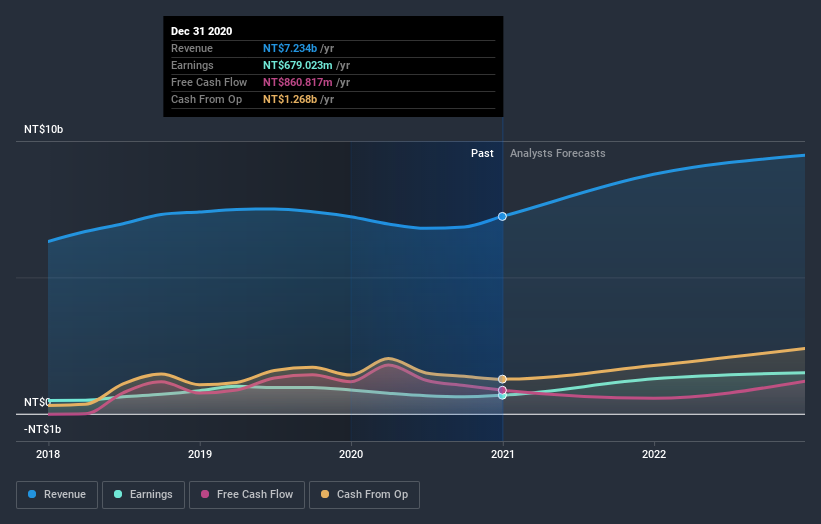Toggle the Cash From Op legend button

(x=364, y=495)
